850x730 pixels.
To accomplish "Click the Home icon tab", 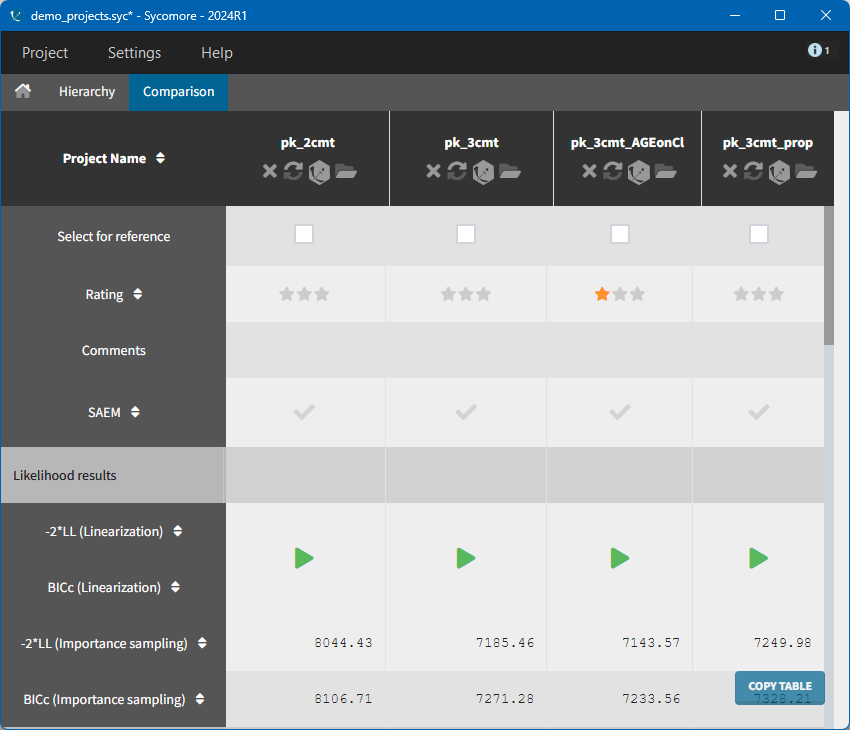I will coord(22,91).
